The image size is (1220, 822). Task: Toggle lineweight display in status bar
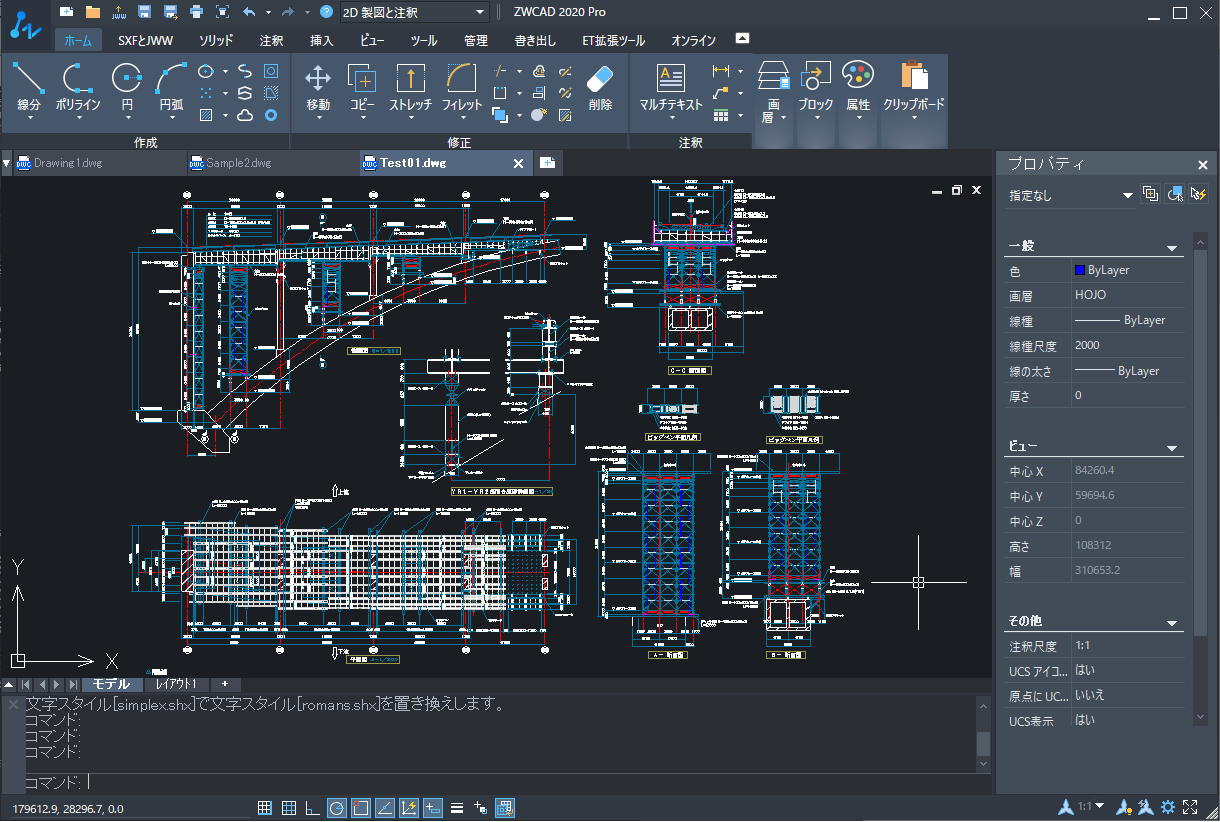[x=457, y=808]
